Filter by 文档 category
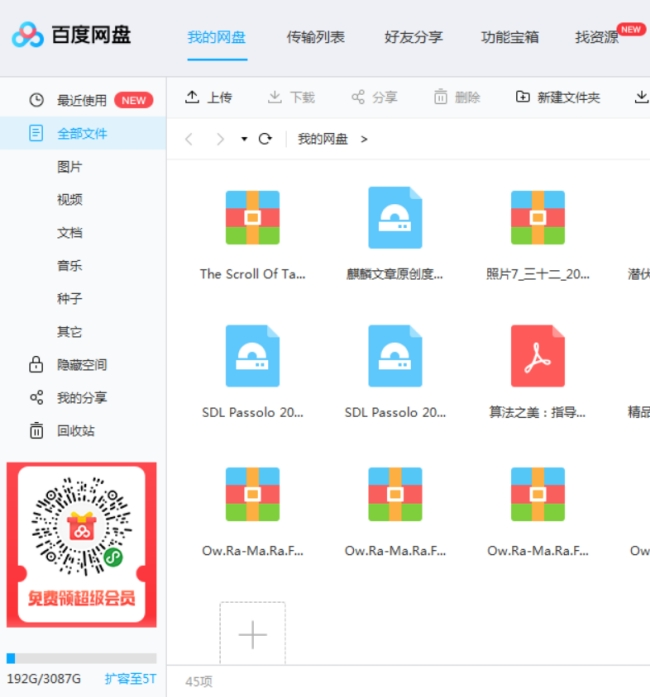The image size is (650, 697). [x=70, y=232]
